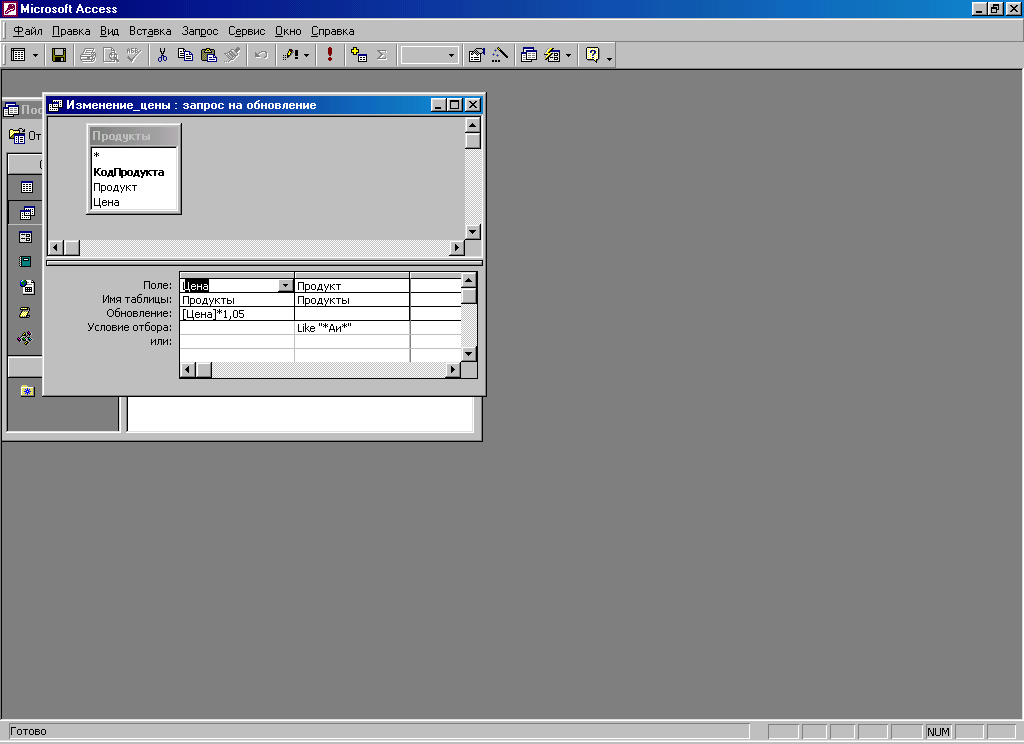Click the Query View table icon
The width and height of the screenshot is (1024, 744).
coord(18,56)
